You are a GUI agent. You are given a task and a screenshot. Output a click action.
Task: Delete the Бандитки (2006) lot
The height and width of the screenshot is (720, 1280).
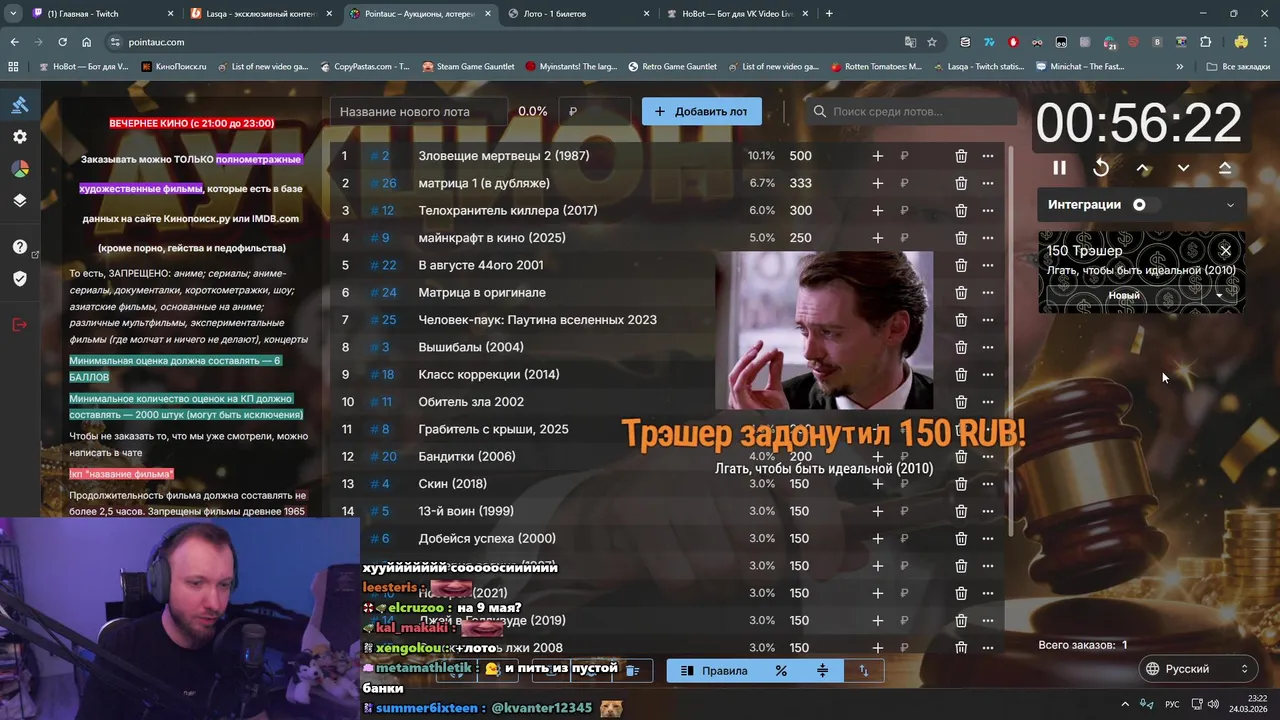click(x=961, y=457)
